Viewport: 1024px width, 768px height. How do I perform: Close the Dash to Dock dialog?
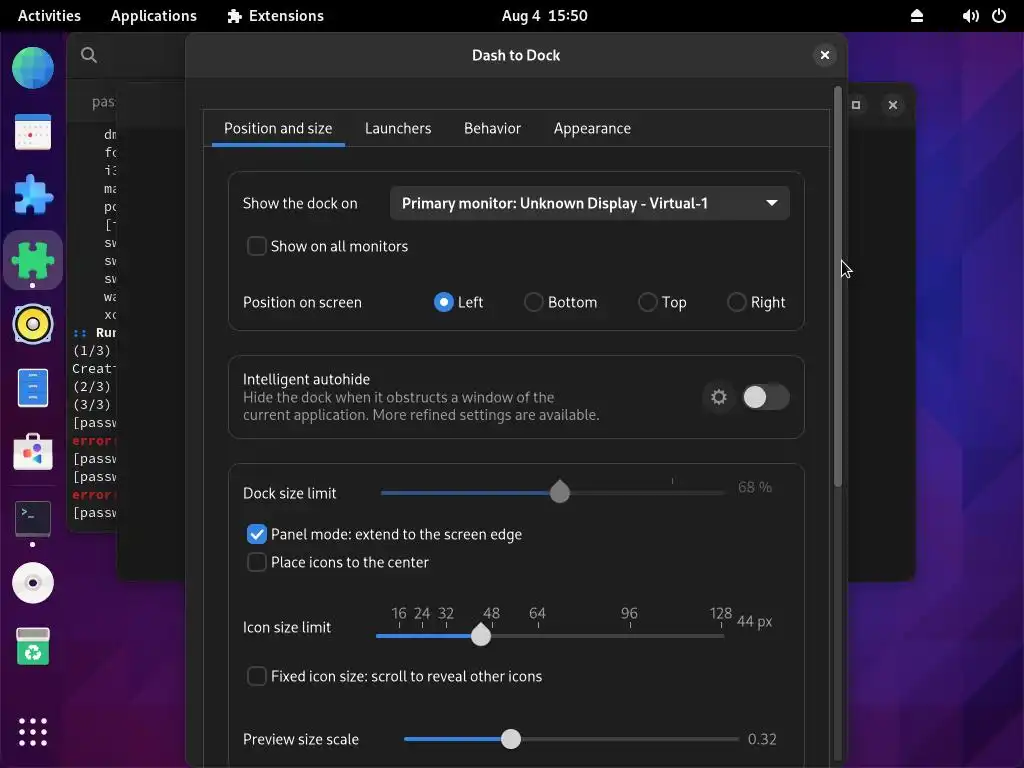[825, 56]
